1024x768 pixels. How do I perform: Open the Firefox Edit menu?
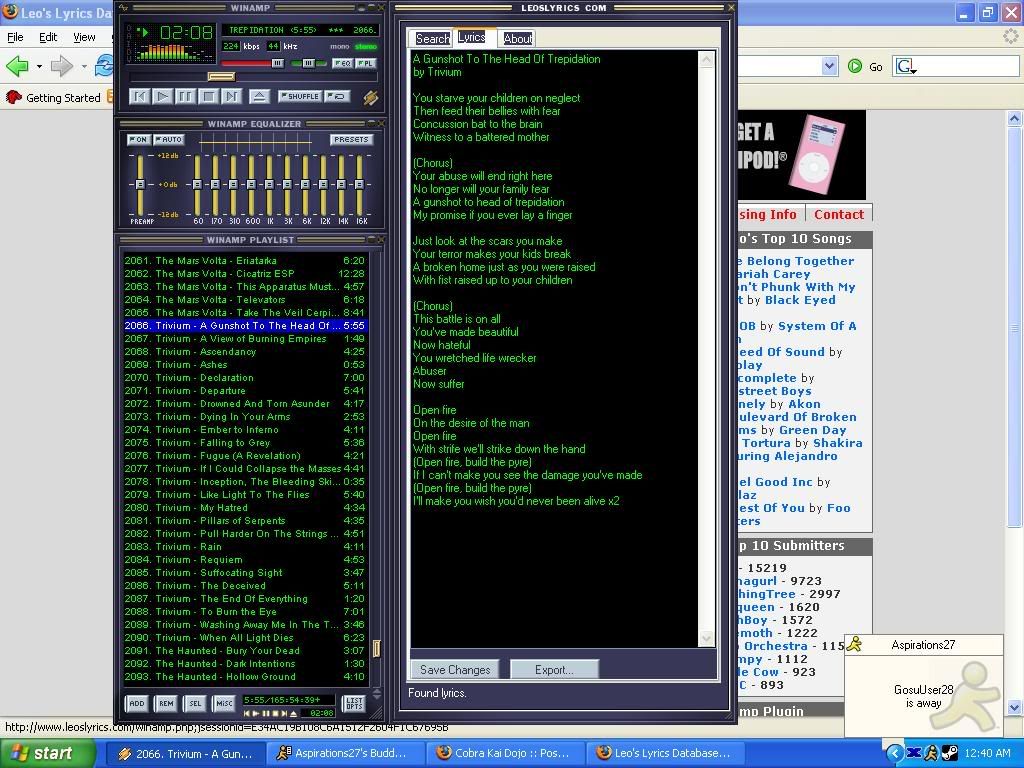[48, 37]
